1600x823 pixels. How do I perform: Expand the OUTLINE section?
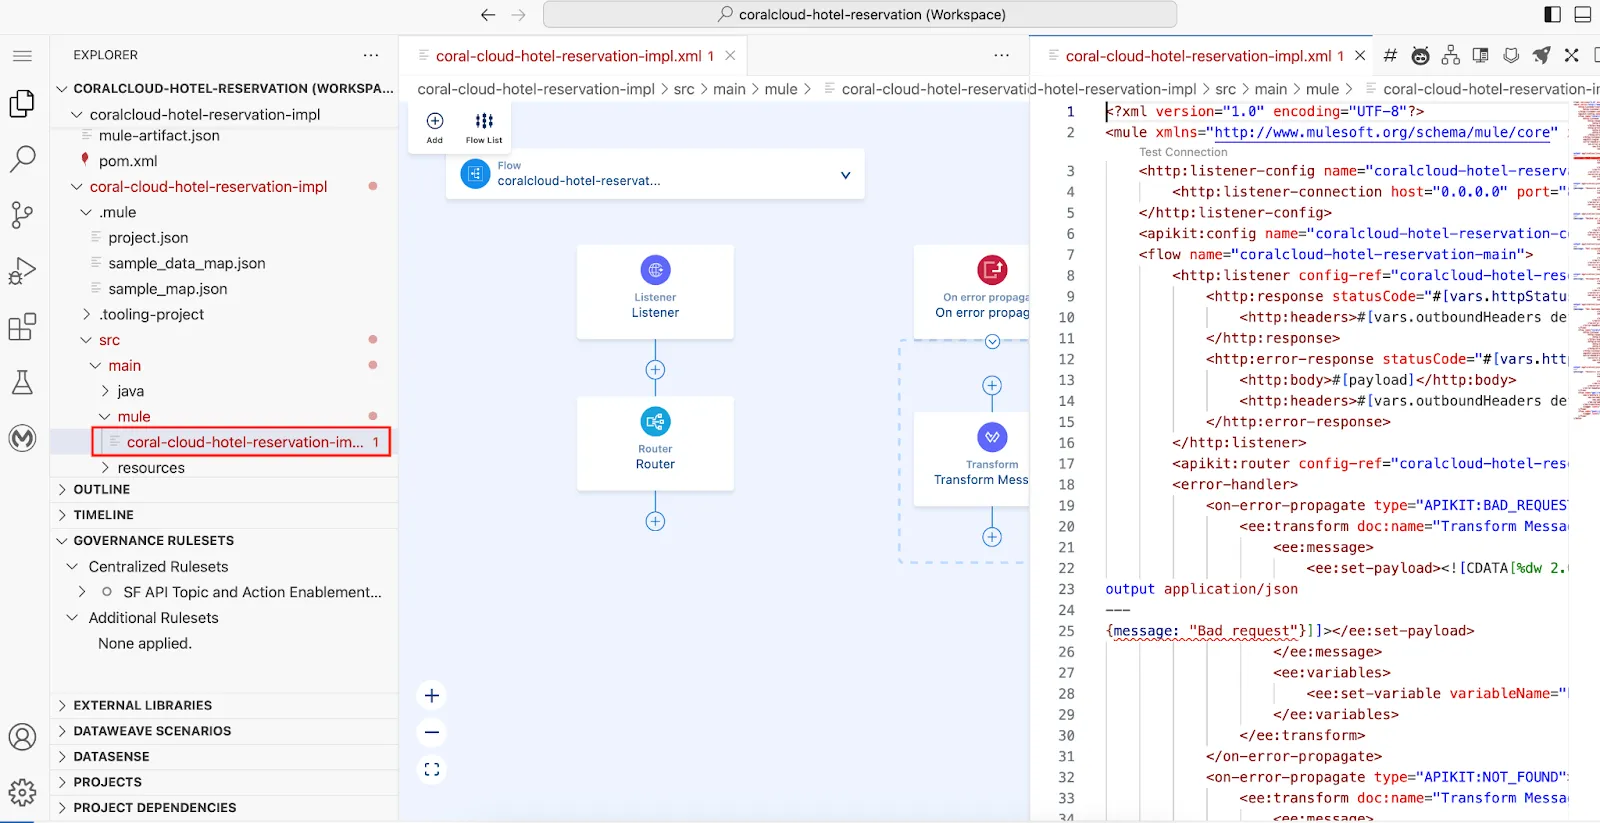101,489
